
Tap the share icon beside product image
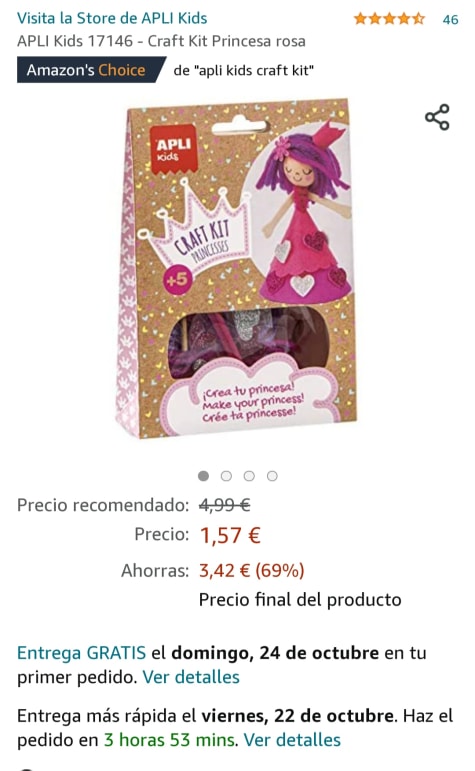(x=437, y=117)
